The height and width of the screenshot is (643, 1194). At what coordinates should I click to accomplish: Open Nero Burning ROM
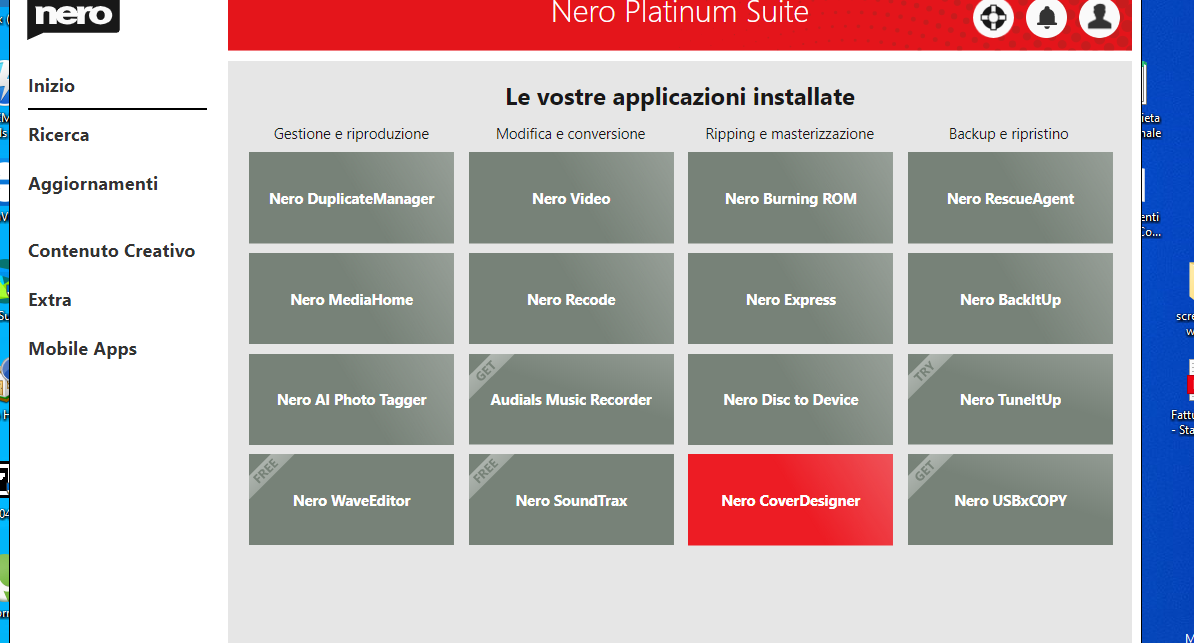[790, 198]
